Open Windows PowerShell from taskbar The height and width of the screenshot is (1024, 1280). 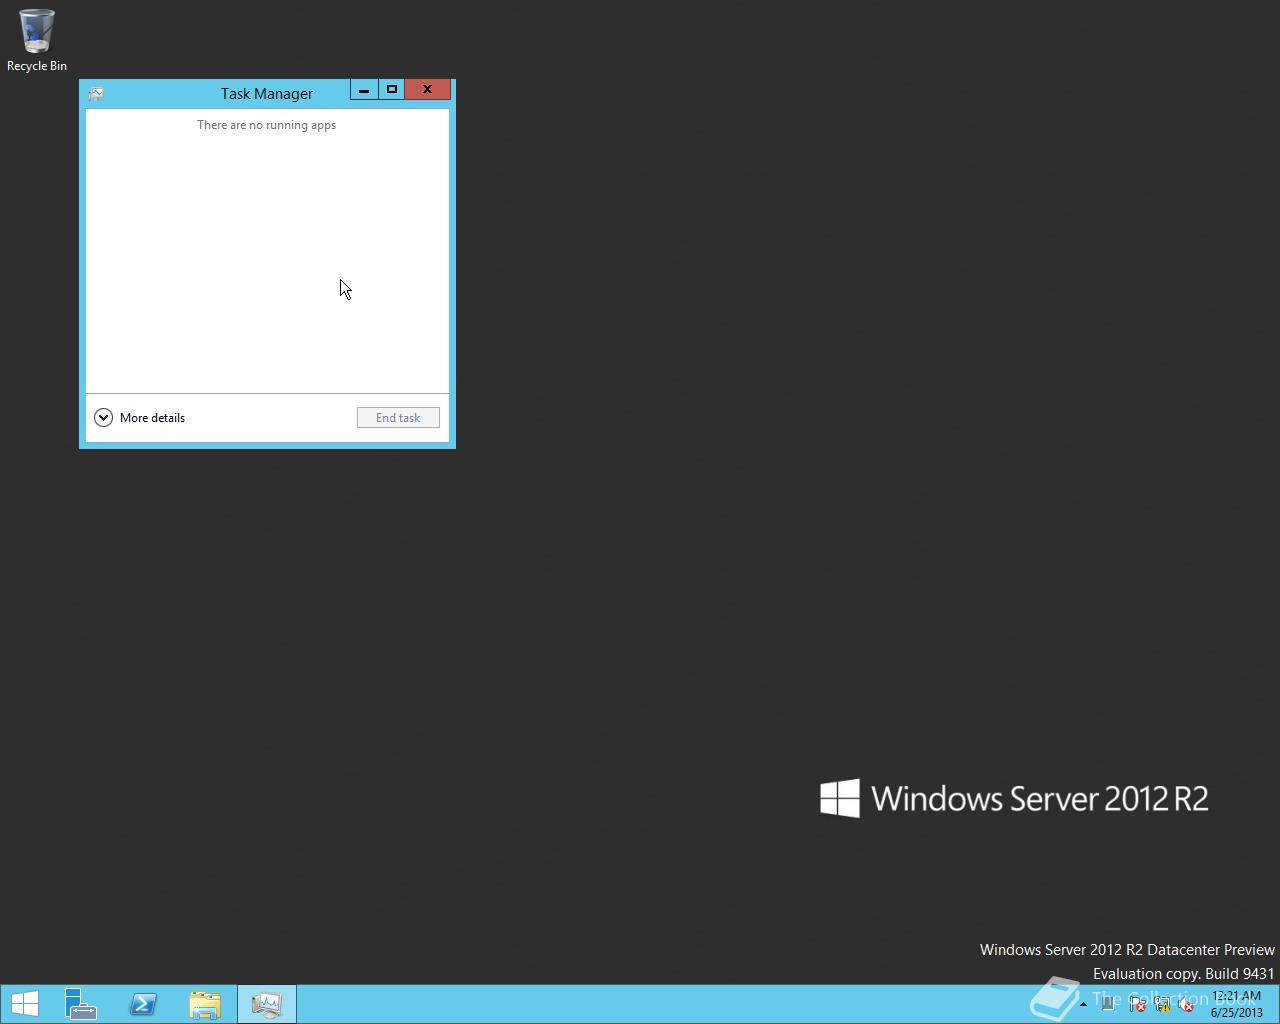(143, 1004)
